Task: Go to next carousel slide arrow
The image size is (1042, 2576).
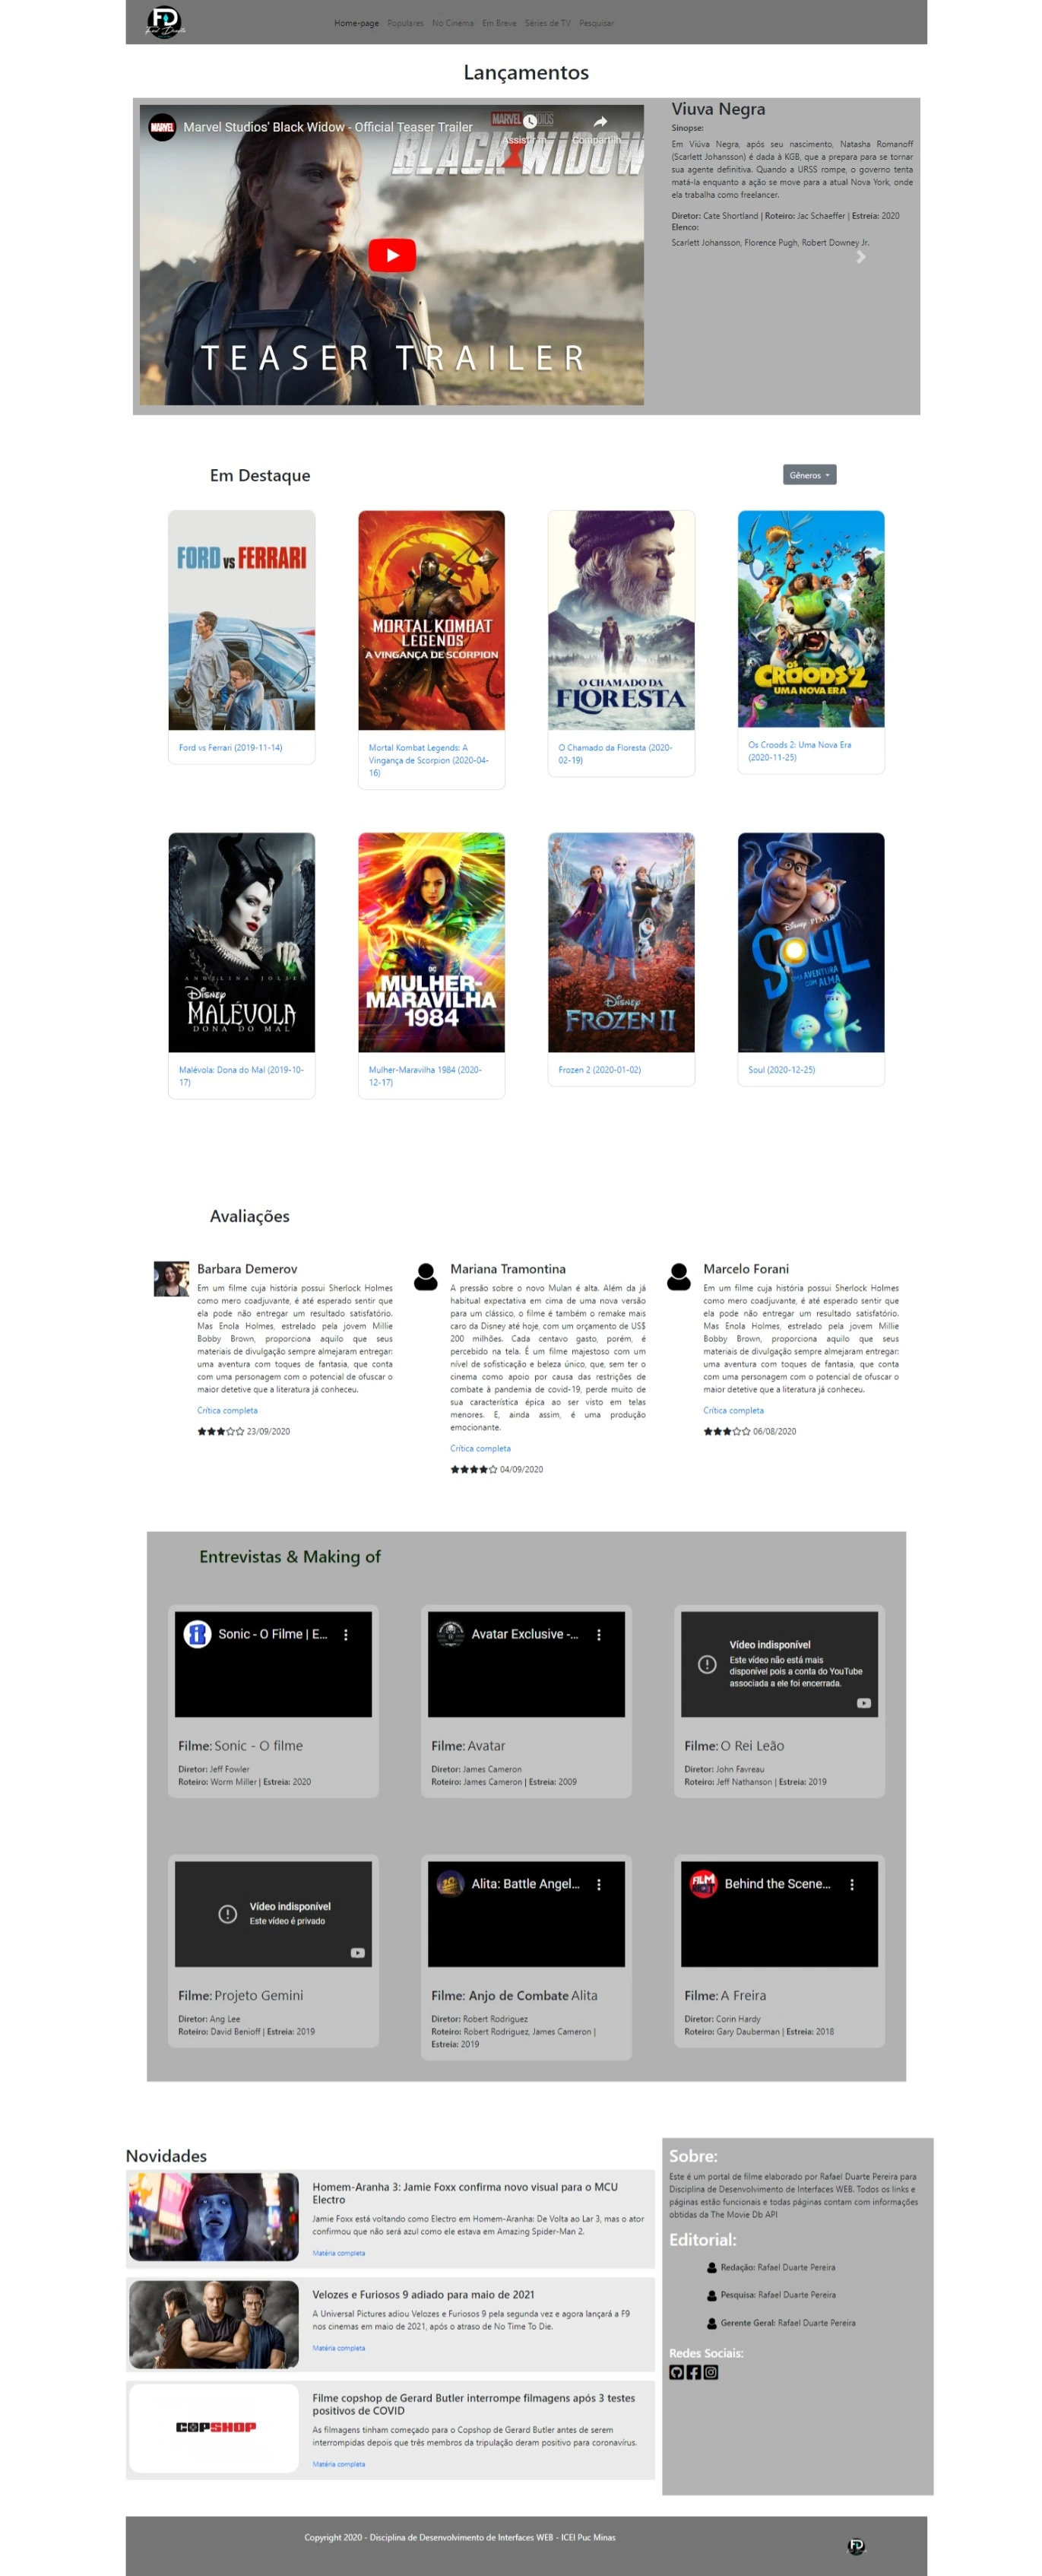Action: coord(860,257)
